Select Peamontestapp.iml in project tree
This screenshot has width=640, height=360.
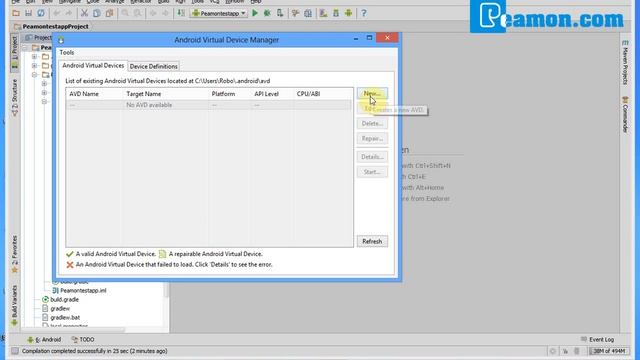click(x=79, y=291)
